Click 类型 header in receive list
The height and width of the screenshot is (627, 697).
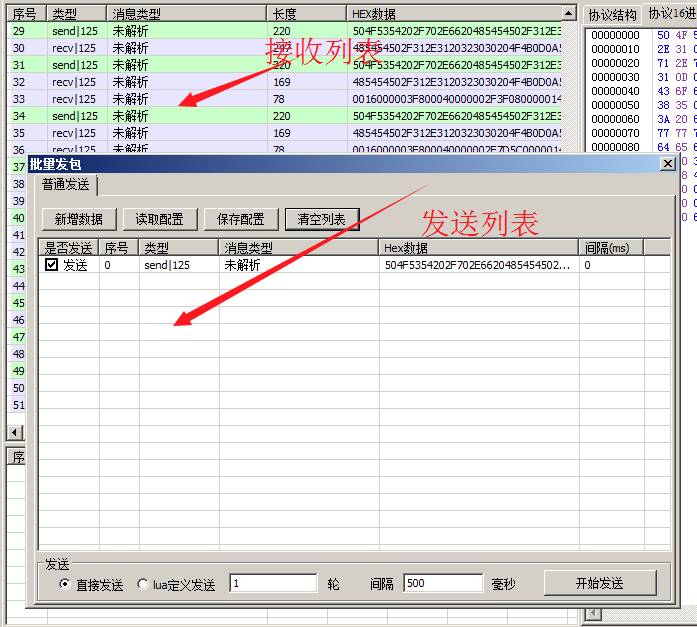(x=76, y=14)
